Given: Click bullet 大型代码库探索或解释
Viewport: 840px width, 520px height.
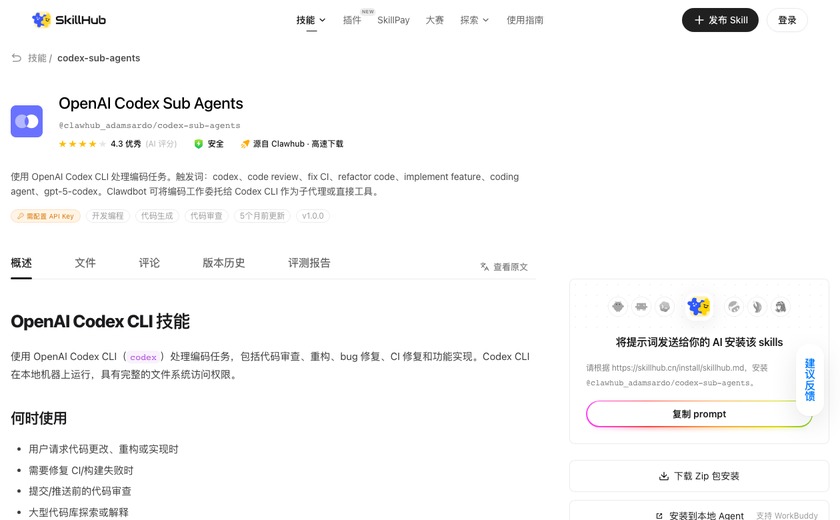Looking at the screenshot, I should coord(79,513).
